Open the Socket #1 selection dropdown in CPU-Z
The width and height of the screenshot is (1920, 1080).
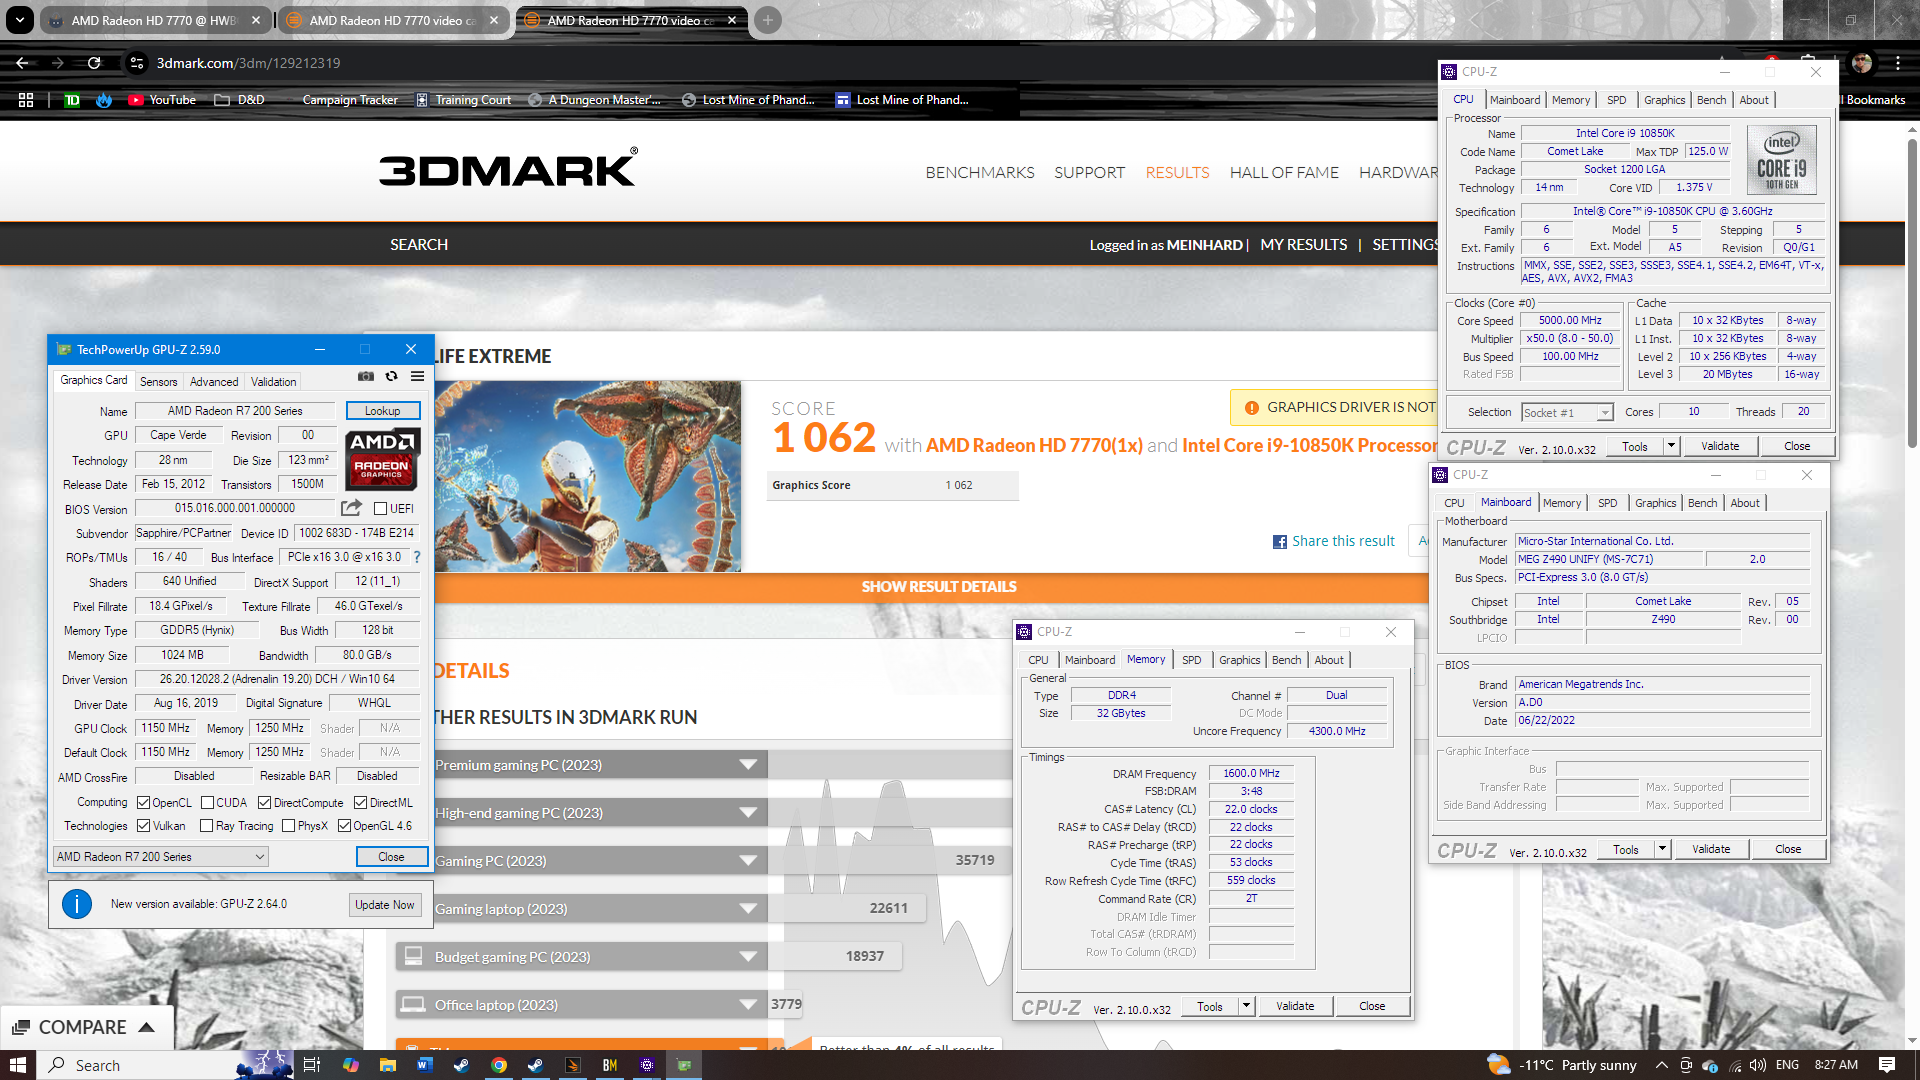pos(1567,413)
